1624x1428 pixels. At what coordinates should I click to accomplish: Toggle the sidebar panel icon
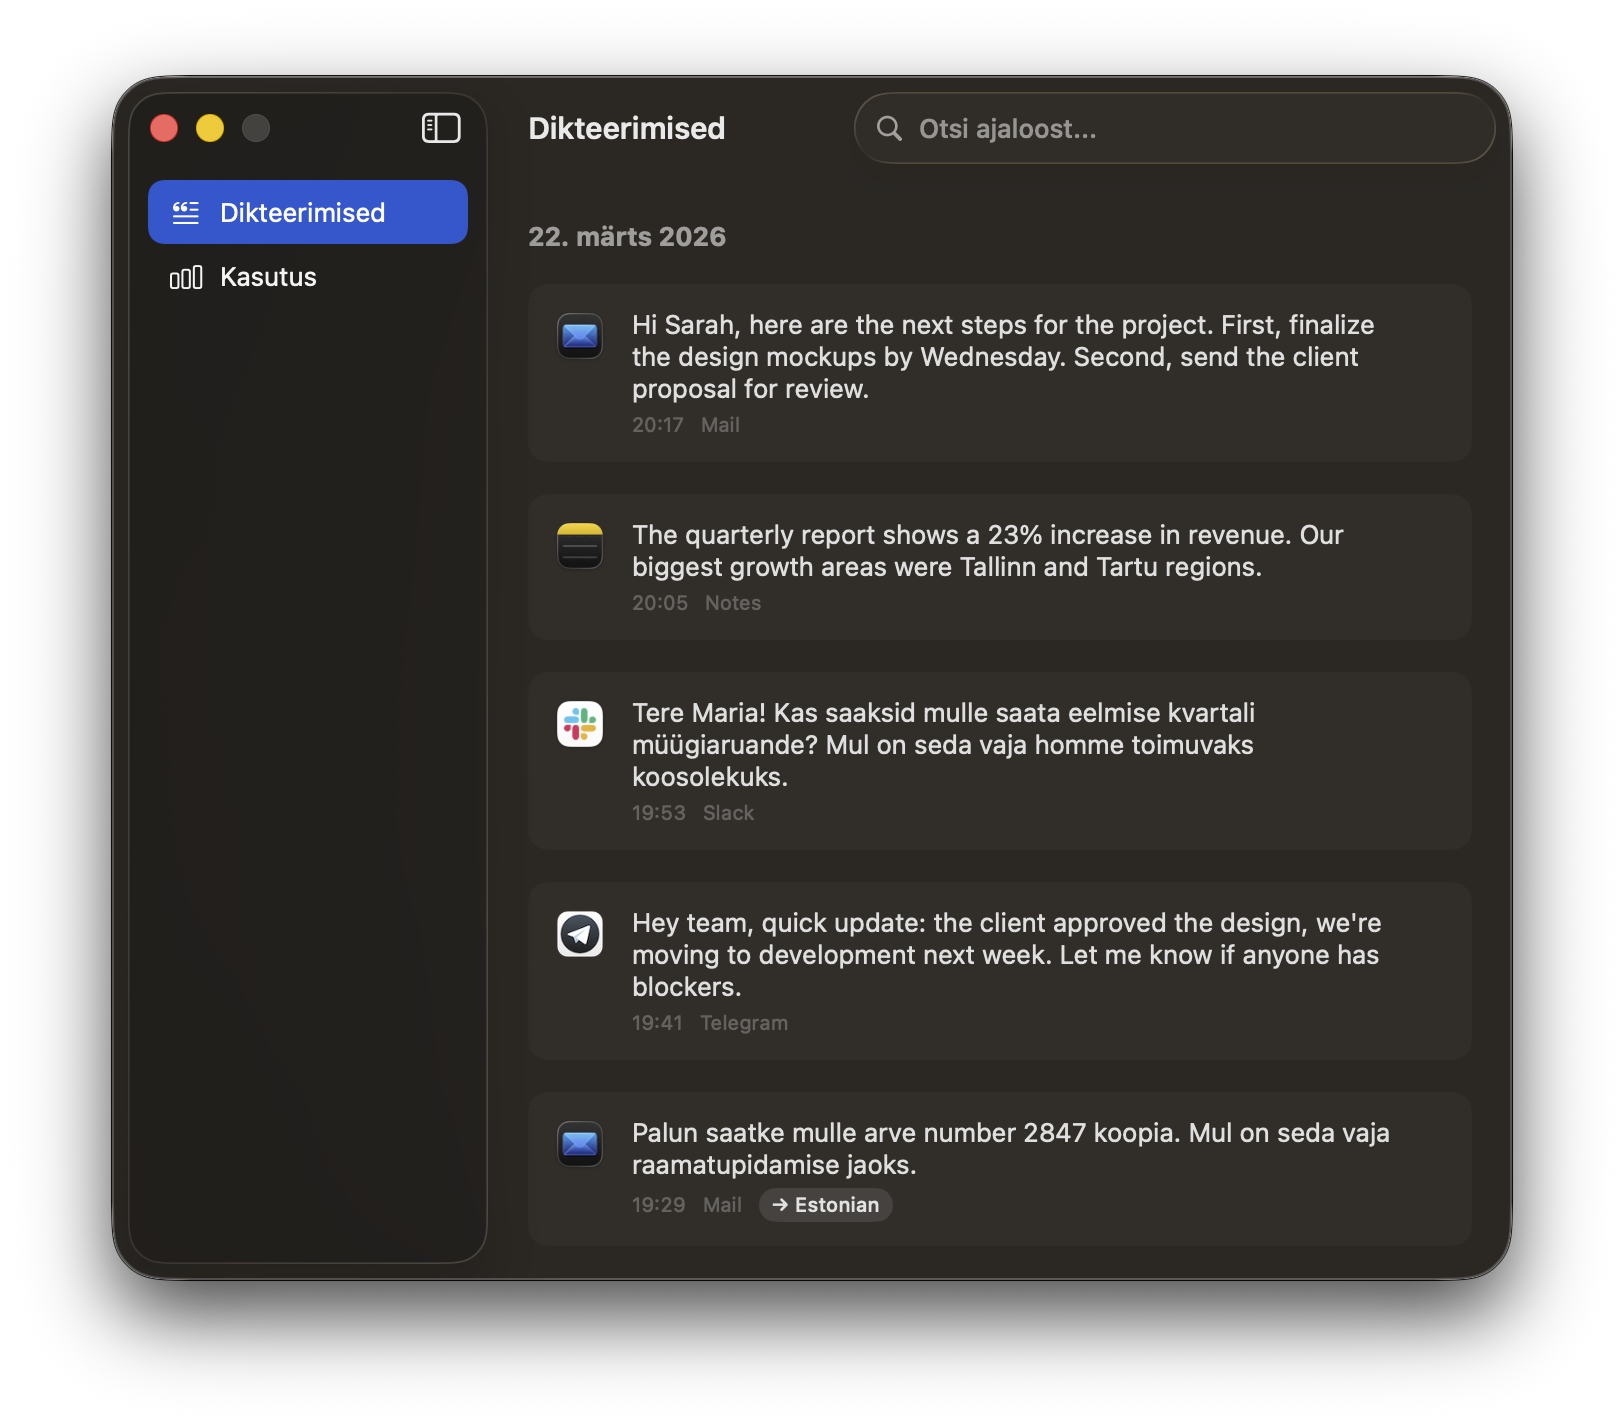click(x=441, y=128)
